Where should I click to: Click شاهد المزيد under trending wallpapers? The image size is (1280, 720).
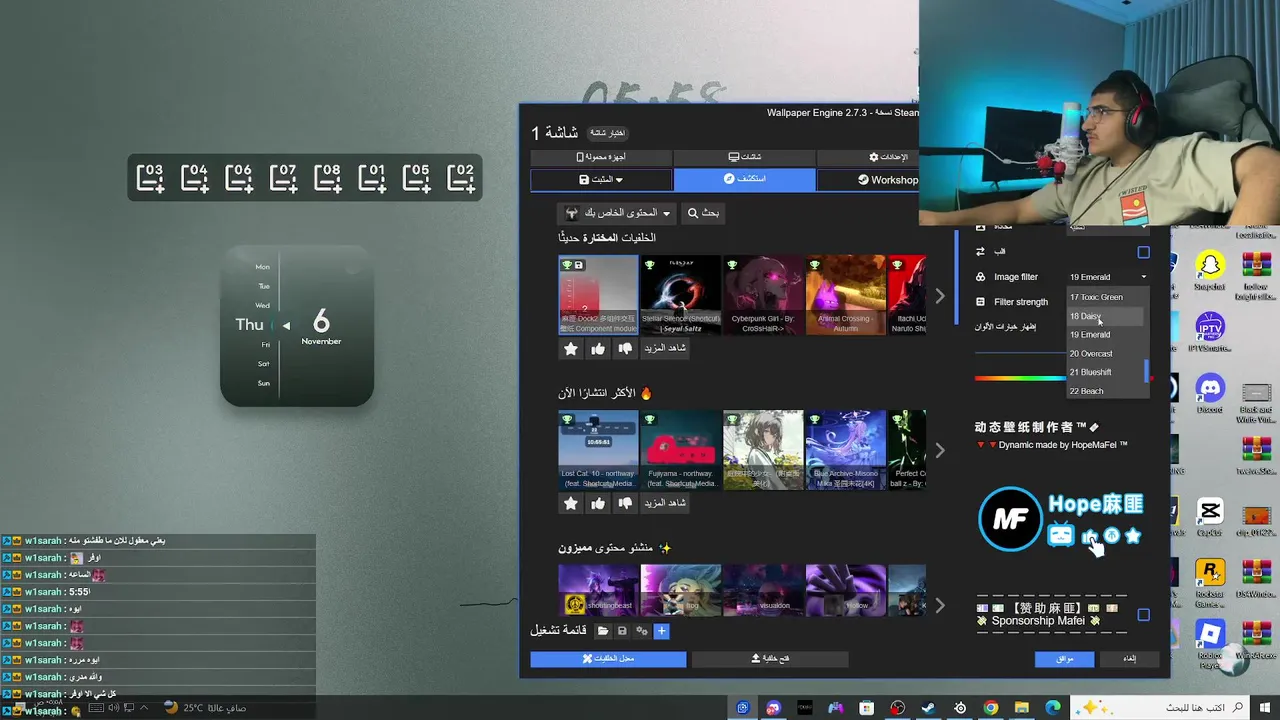[665, 503]
